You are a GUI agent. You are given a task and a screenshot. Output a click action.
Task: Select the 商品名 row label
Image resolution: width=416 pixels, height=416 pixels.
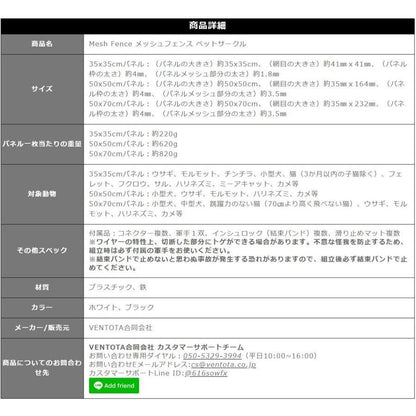[42, 44]
